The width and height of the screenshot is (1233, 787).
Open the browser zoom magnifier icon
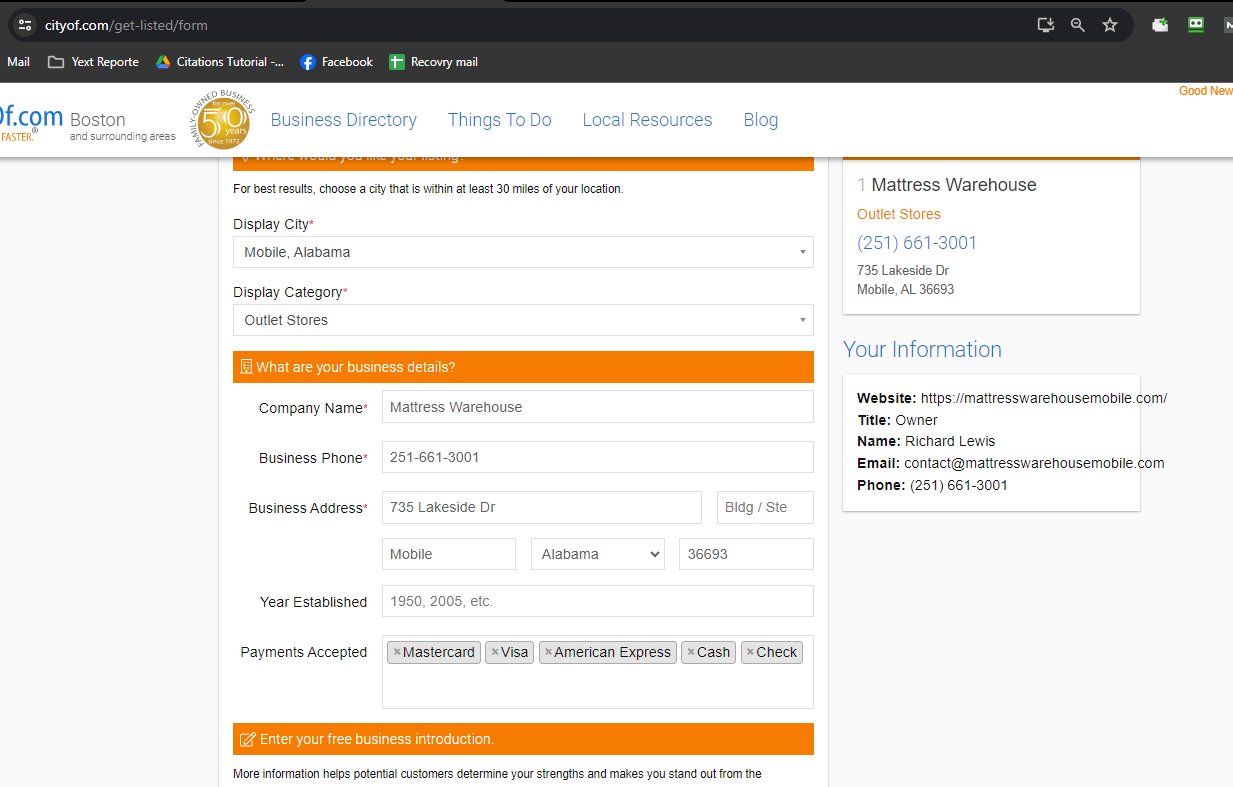click(1077, 25)
